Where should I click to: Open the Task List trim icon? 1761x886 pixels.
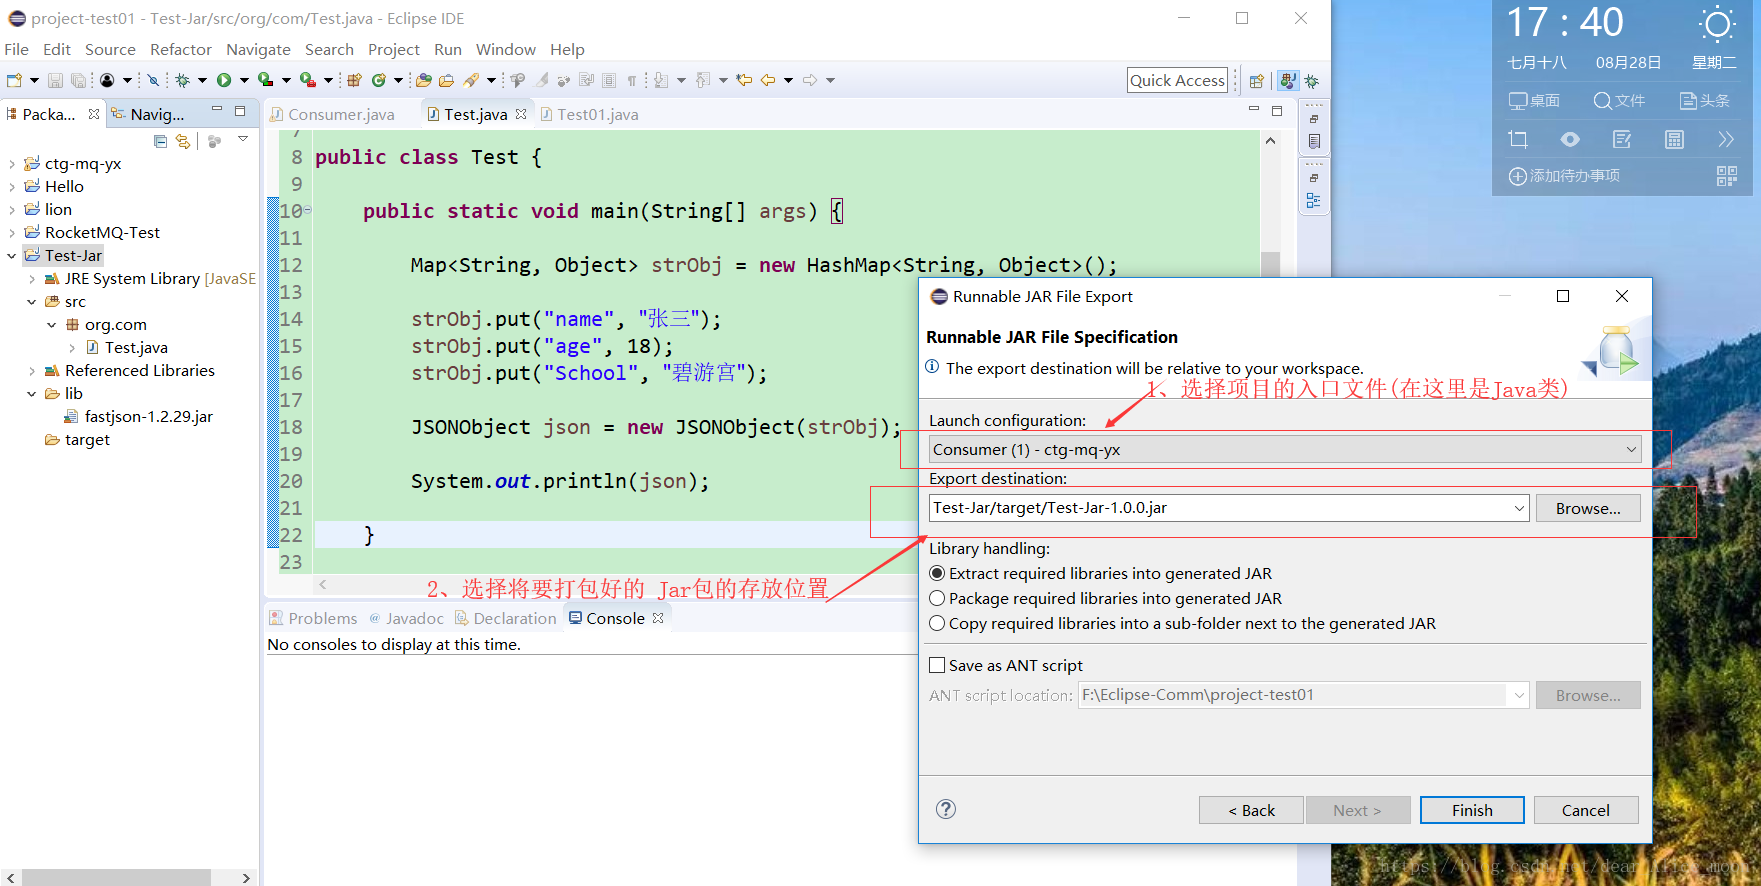click(1314, 141)
